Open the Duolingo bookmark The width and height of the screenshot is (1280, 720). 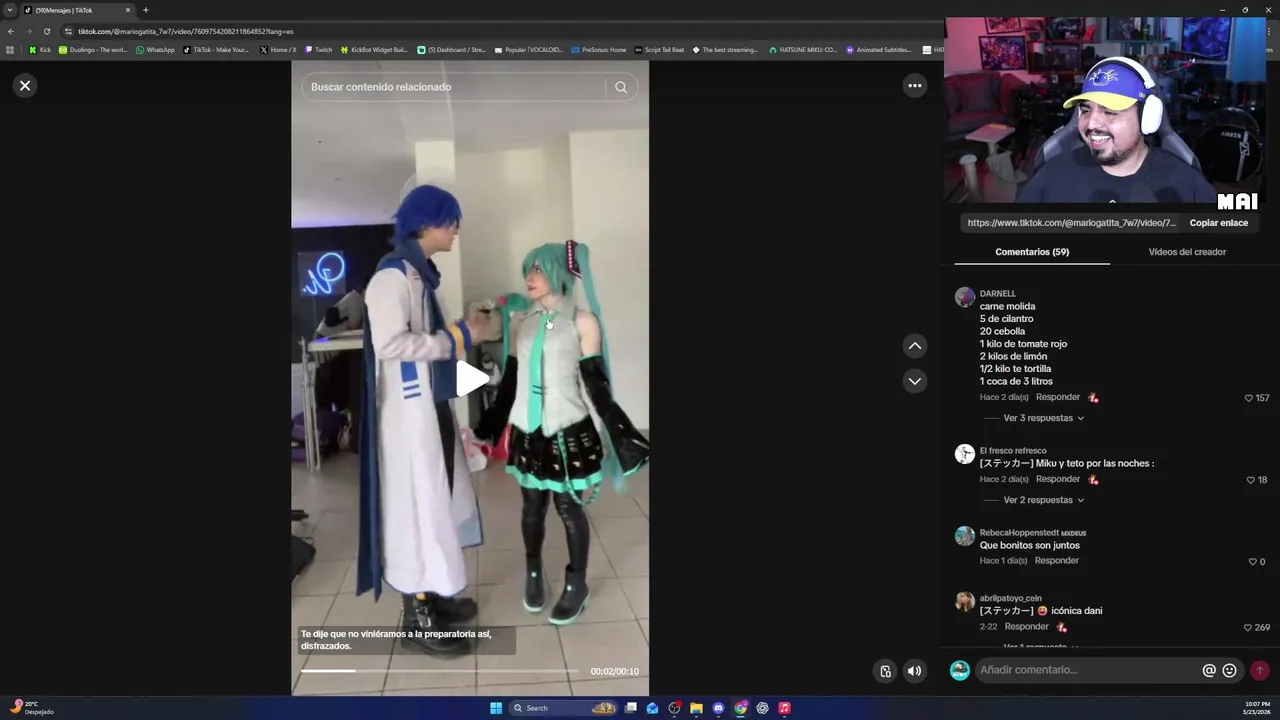click(93, 50)
